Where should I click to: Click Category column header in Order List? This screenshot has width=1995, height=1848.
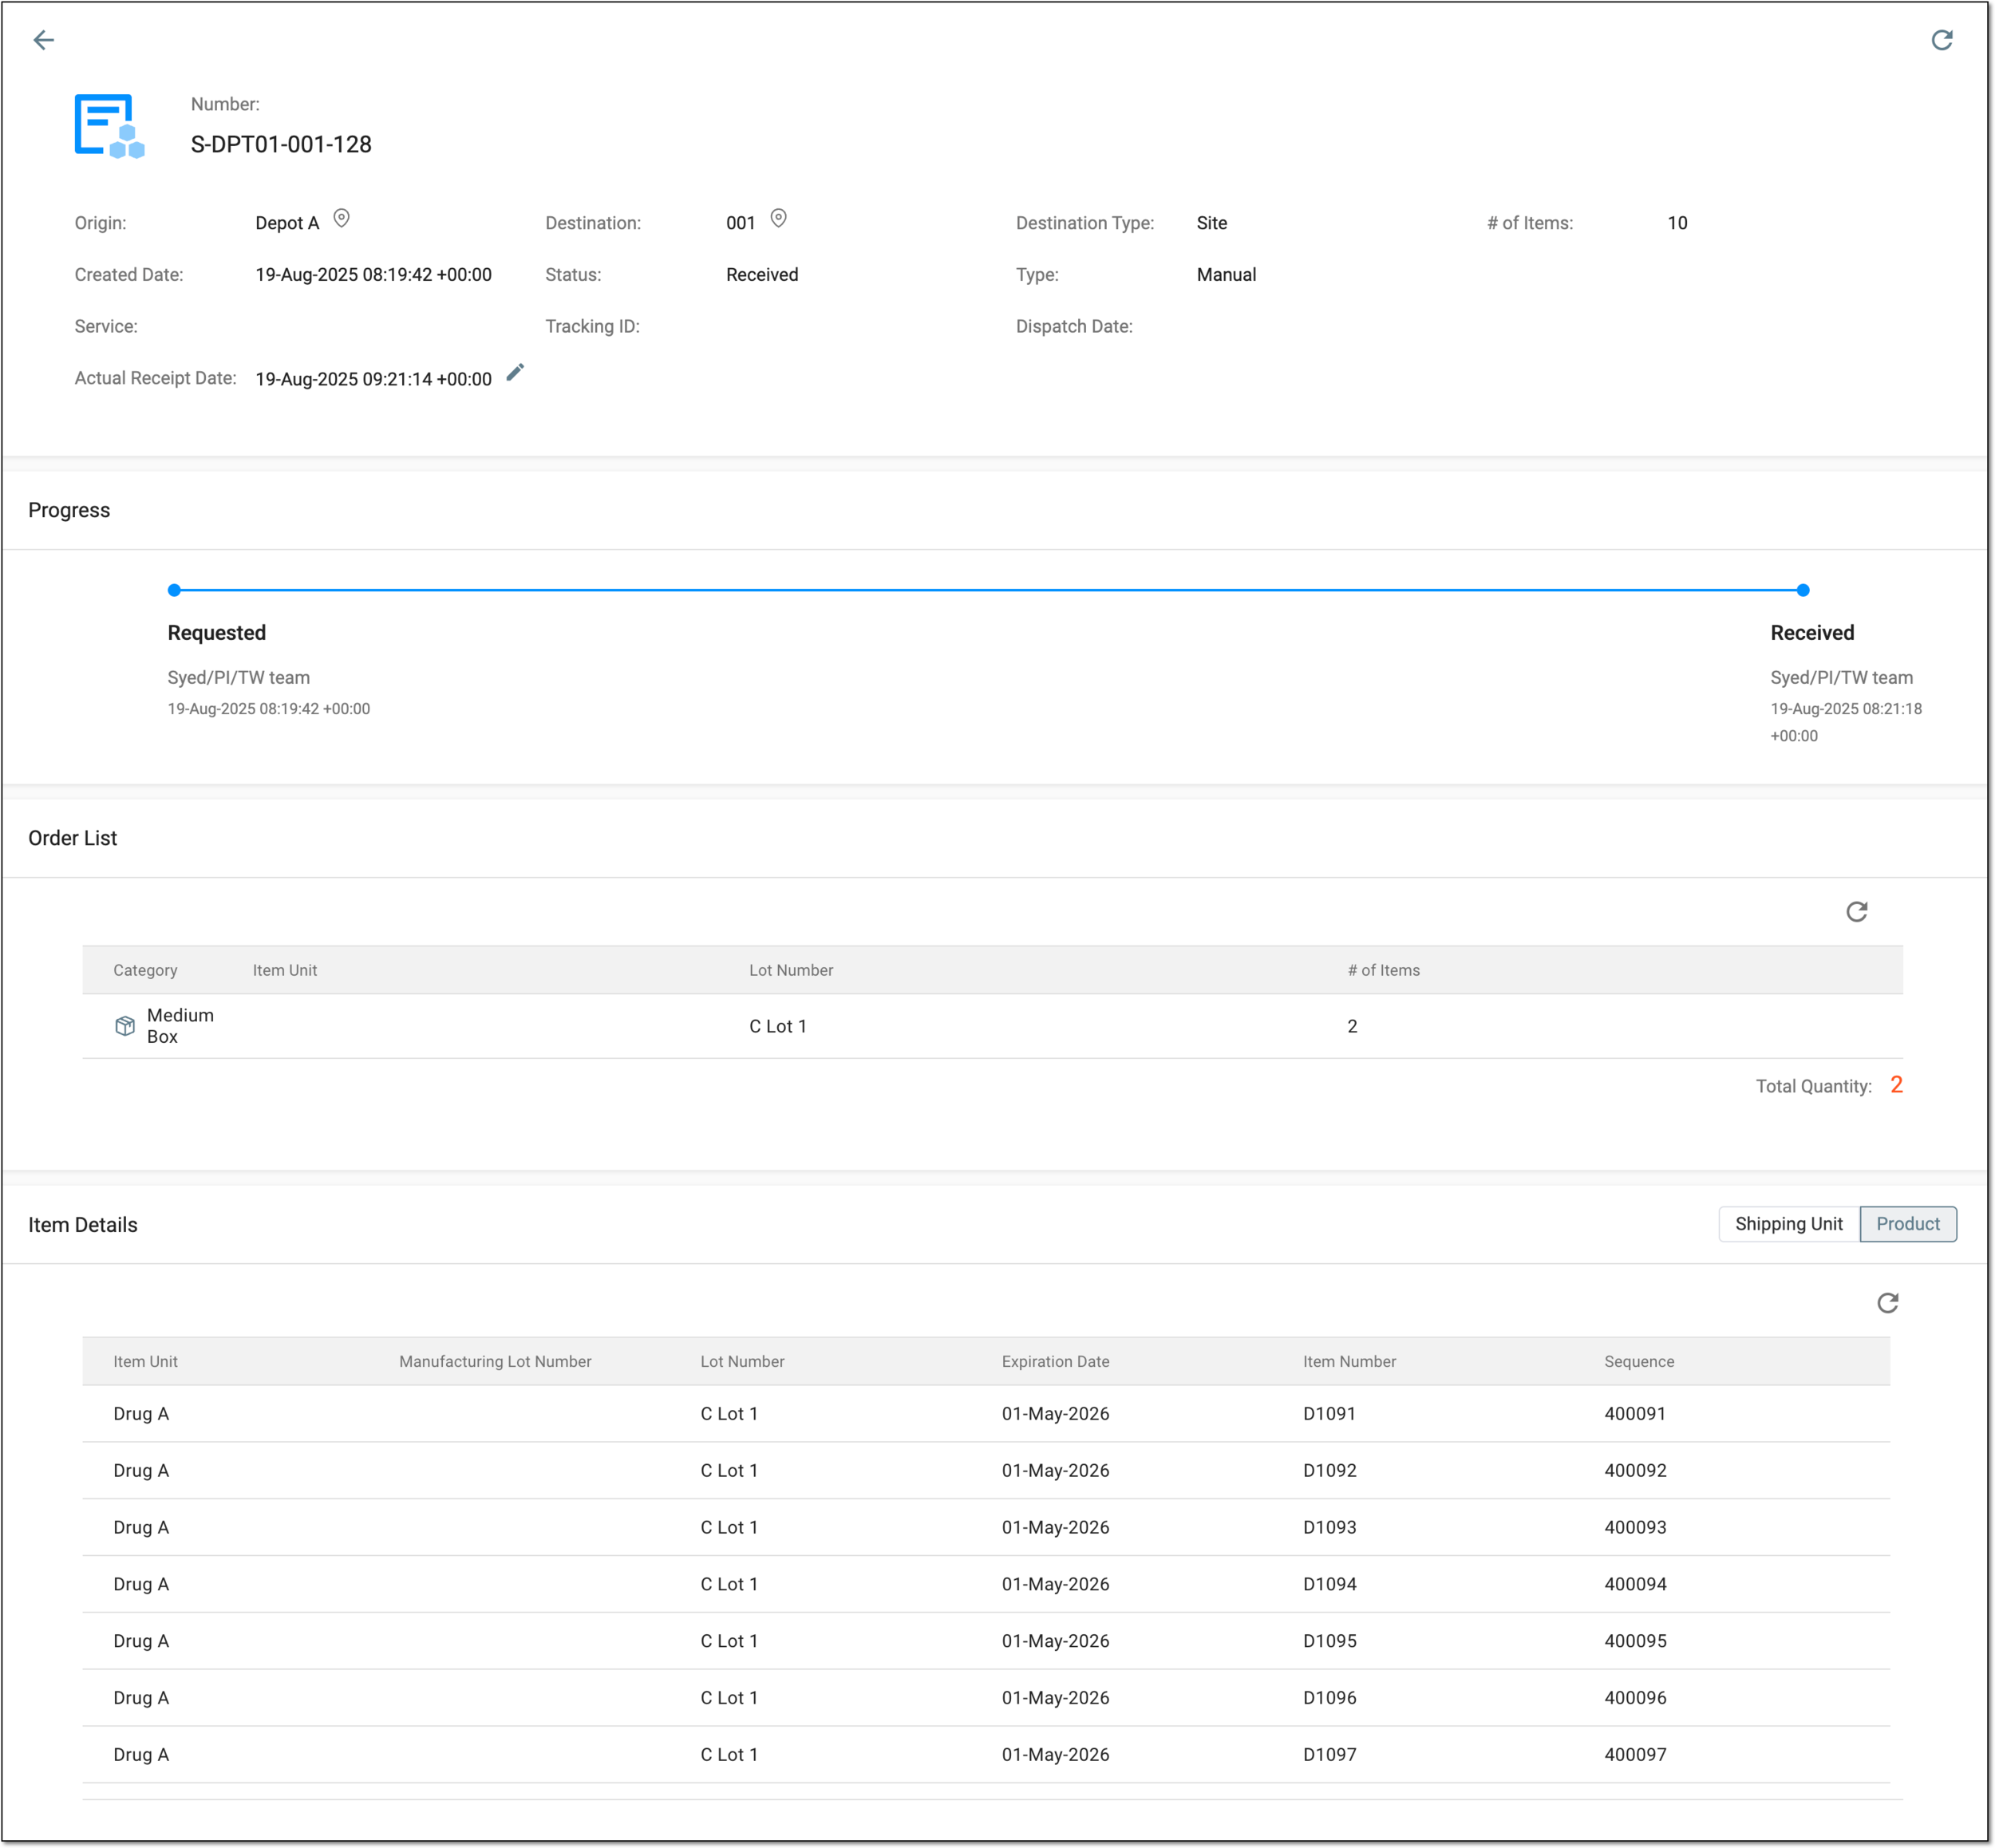pos(145,970)
